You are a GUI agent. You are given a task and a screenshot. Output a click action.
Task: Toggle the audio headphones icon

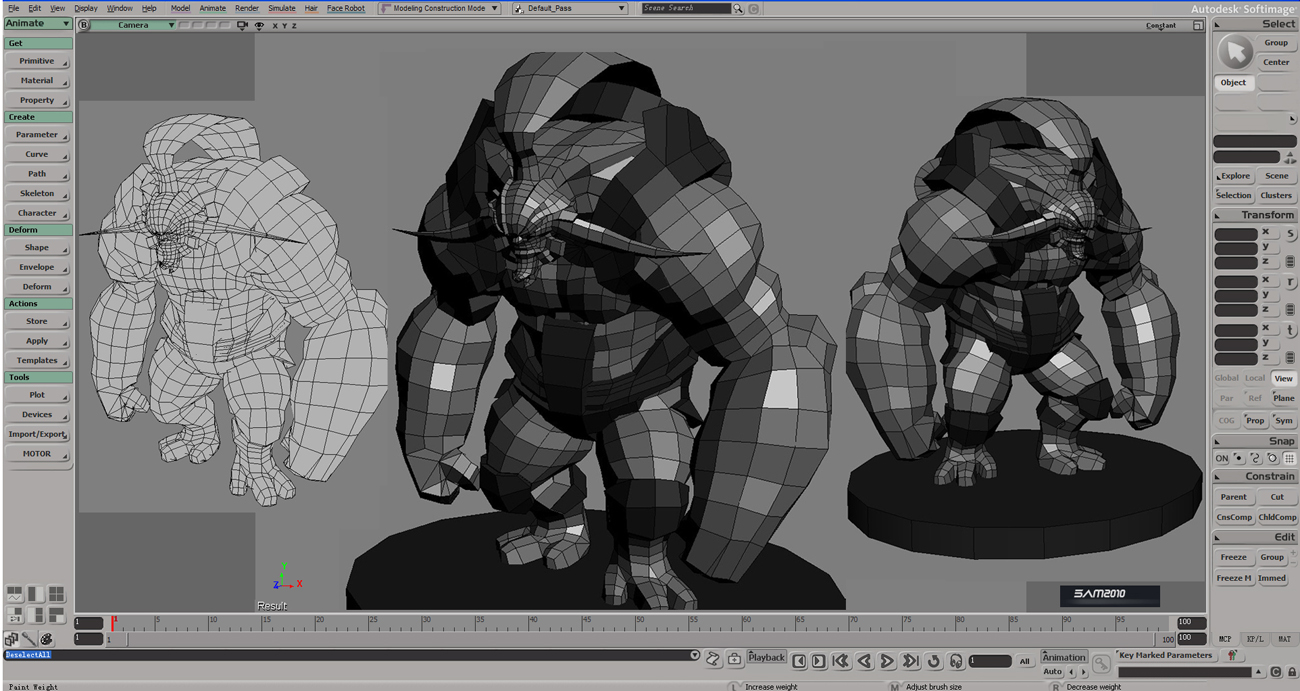click(x=956, y=661)
